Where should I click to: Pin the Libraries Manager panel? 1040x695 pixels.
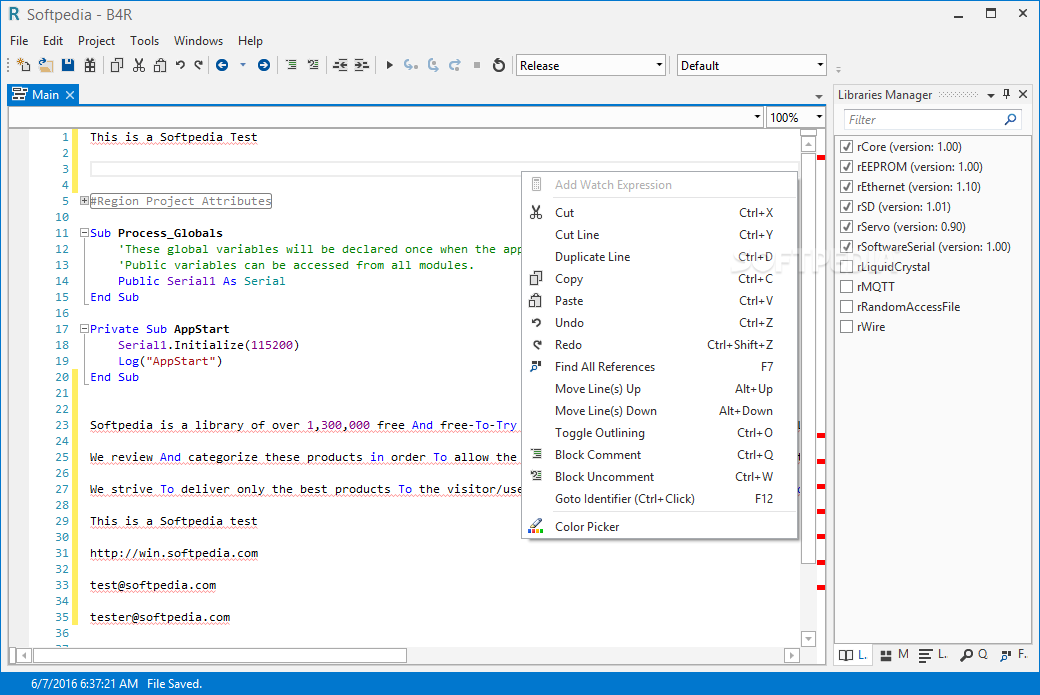pyautogui.click(x=1006, y=94)
